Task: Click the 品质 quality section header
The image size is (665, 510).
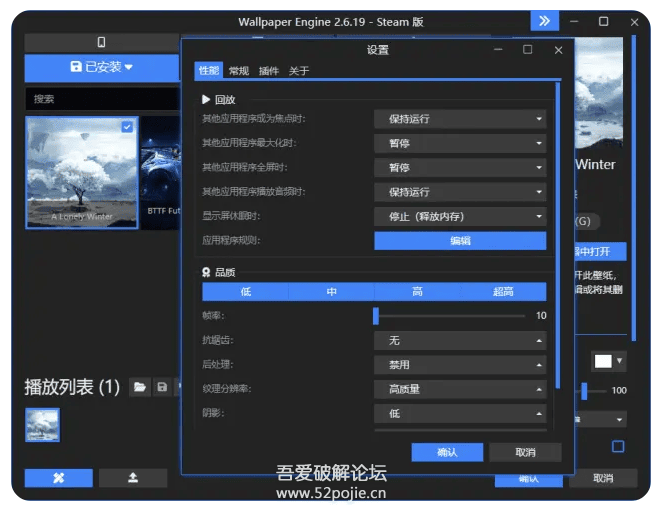Action: tap(219, 272)
